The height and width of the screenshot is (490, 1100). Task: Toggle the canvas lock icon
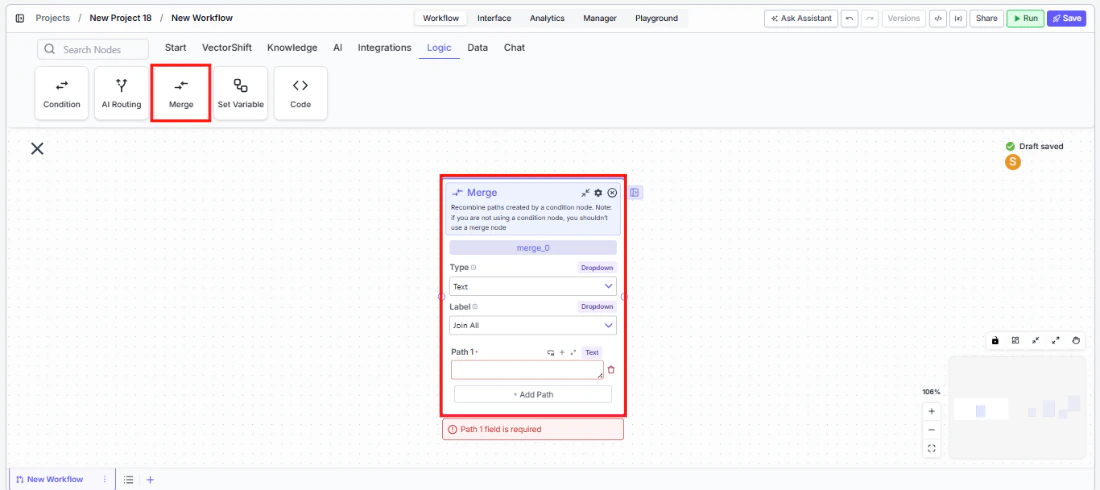click(995, 340)
